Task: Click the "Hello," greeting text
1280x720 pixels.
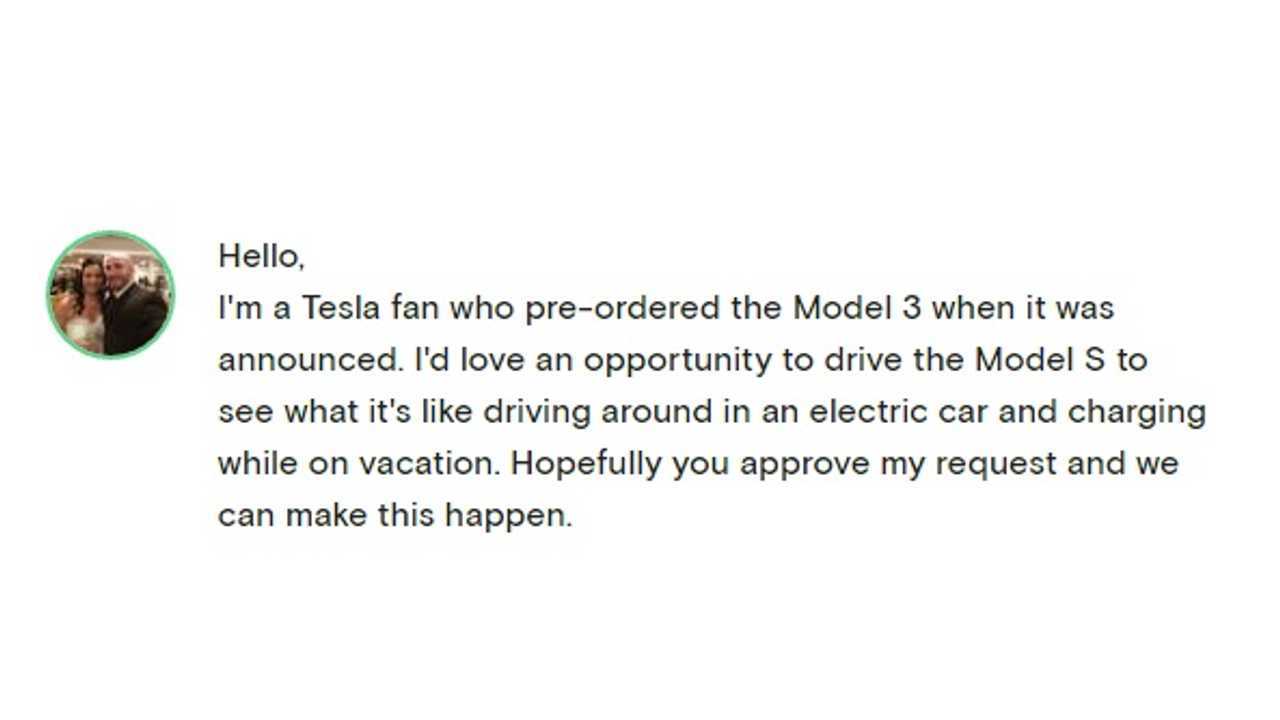Action: (261, 256)
